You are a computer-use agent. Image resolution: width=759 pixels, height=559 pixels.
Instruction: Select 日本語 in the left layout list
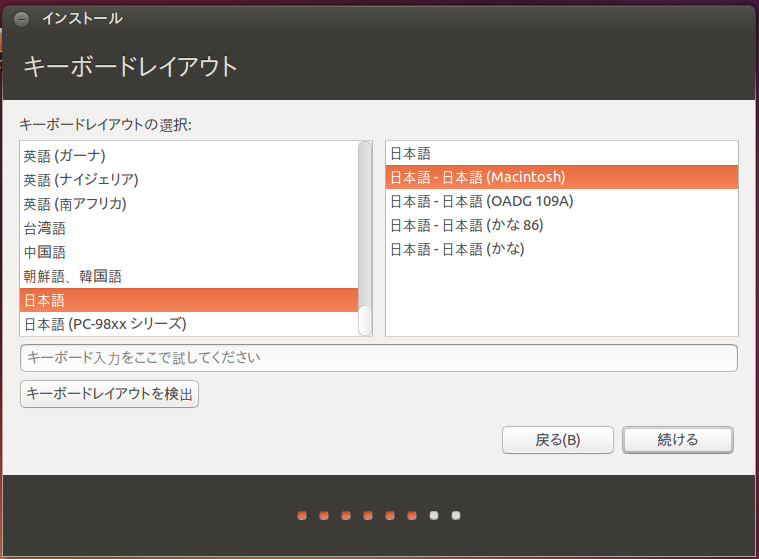189,300
